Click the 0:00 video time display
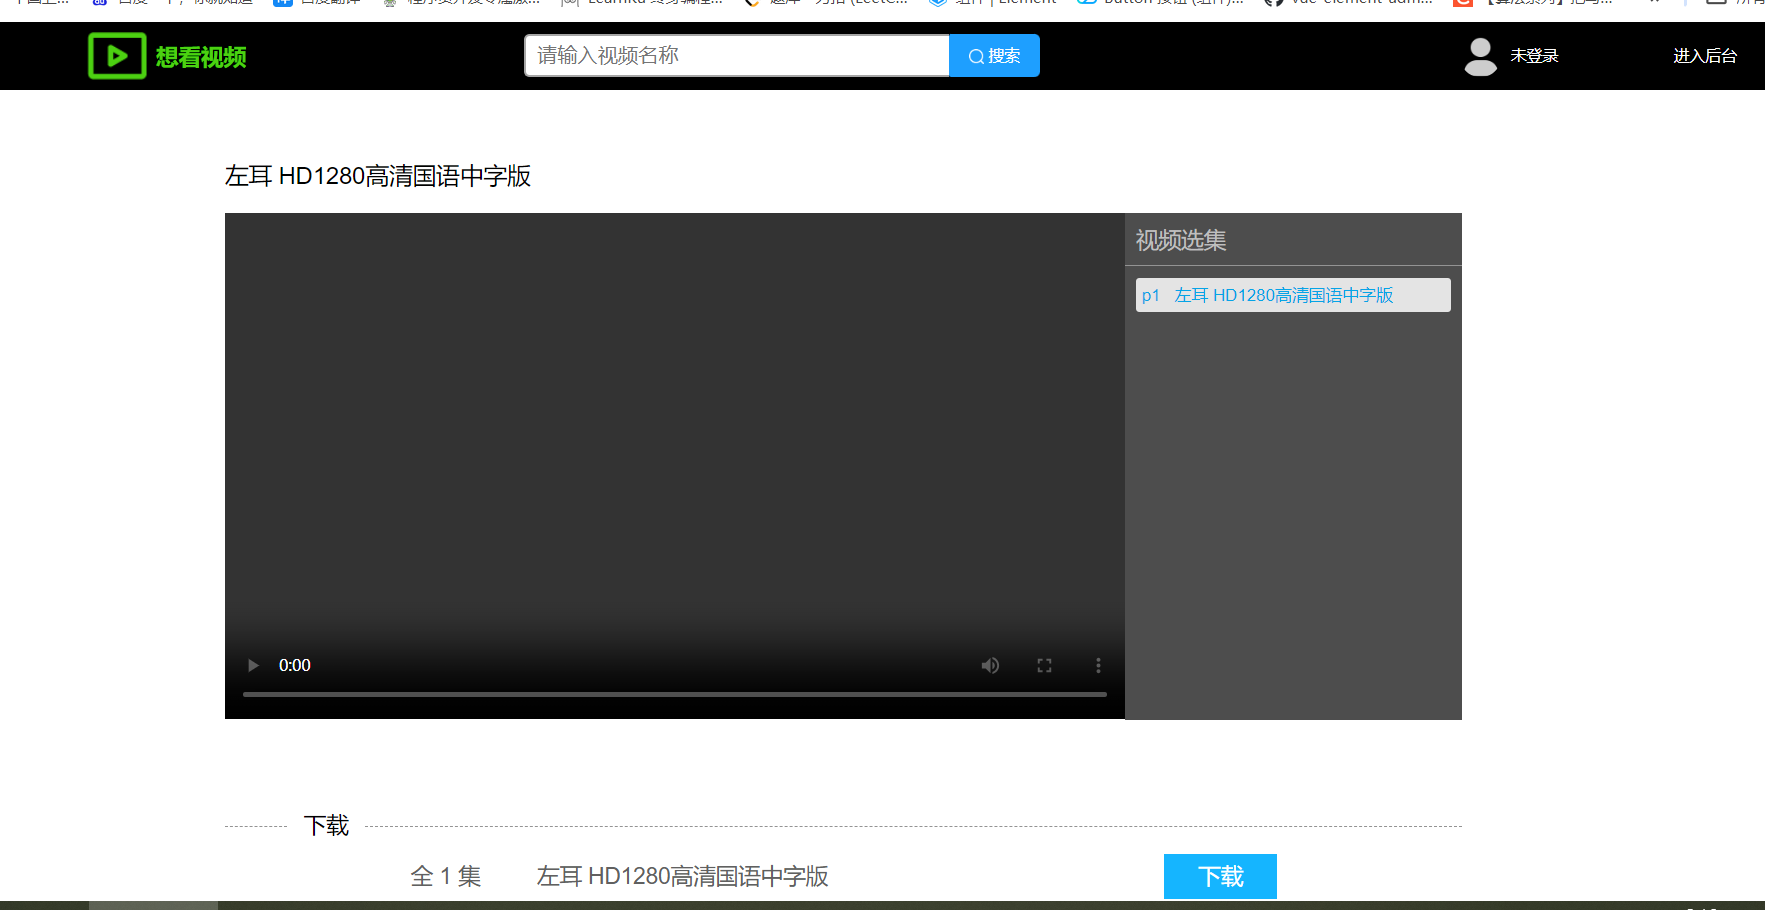 click(295, 665)
